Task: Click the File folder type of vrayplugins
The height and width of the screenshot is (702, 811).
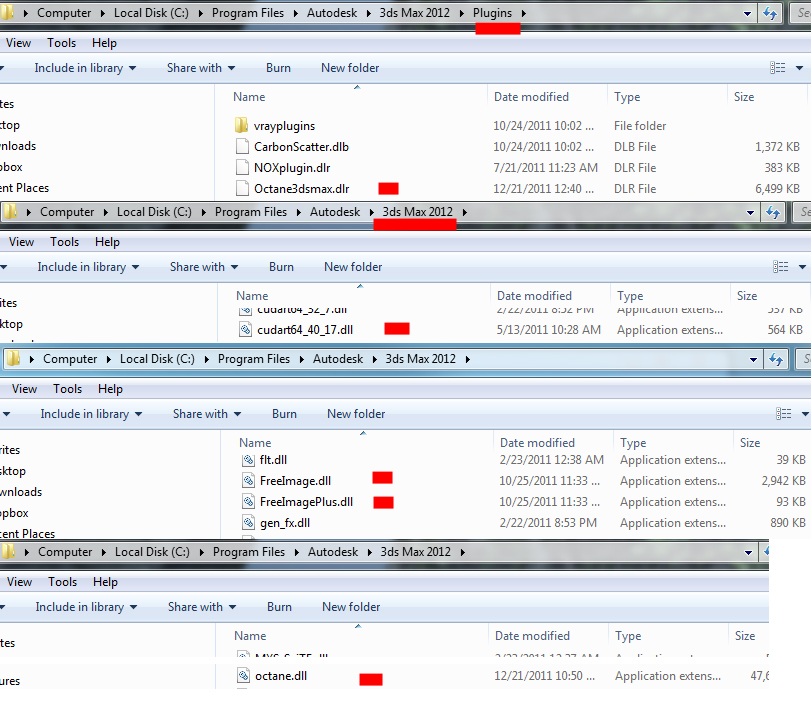Action: tap(640, 126)
